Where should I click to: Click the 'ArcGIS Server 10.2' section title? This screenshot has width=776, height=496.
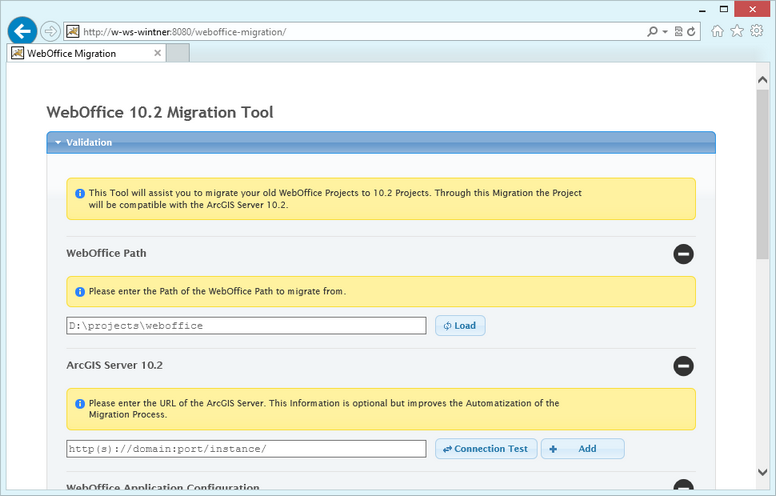pyautogui.click(x=114, y=365)
